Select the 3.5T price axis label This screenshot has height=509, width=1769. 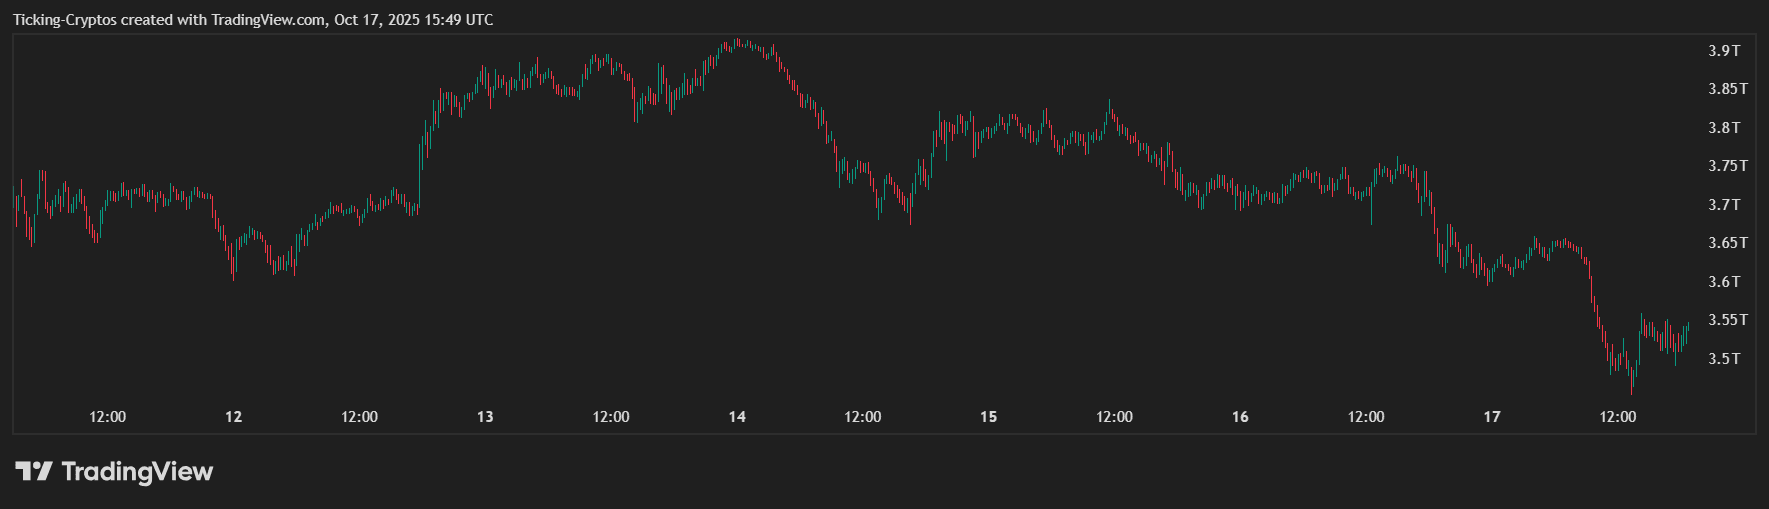pyautogui.click(x=1723, y=358)
